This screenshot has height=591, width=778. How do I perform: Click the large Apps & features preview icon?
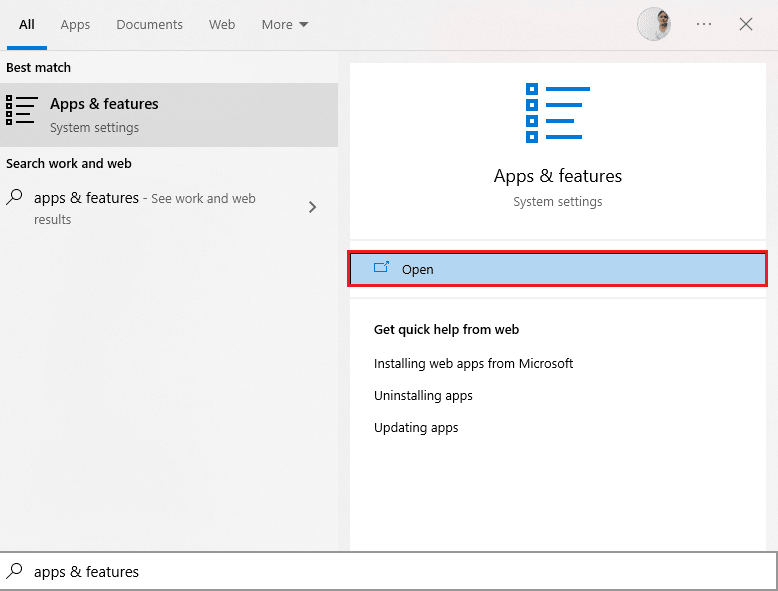coord(559,112)
